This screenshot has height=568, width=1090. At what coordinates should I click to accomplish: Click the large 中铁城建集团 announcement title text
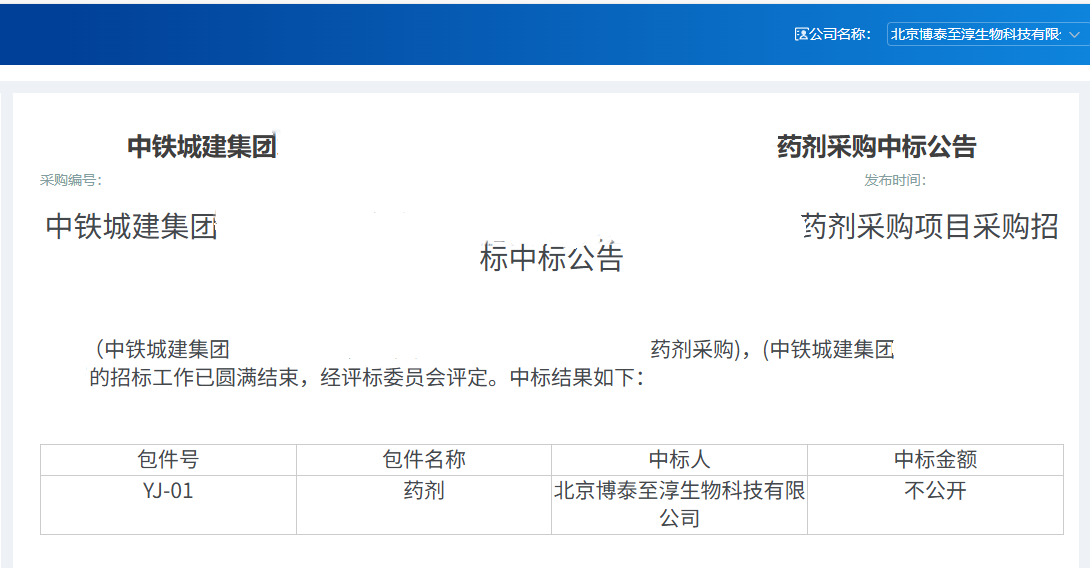pos(132,227)
